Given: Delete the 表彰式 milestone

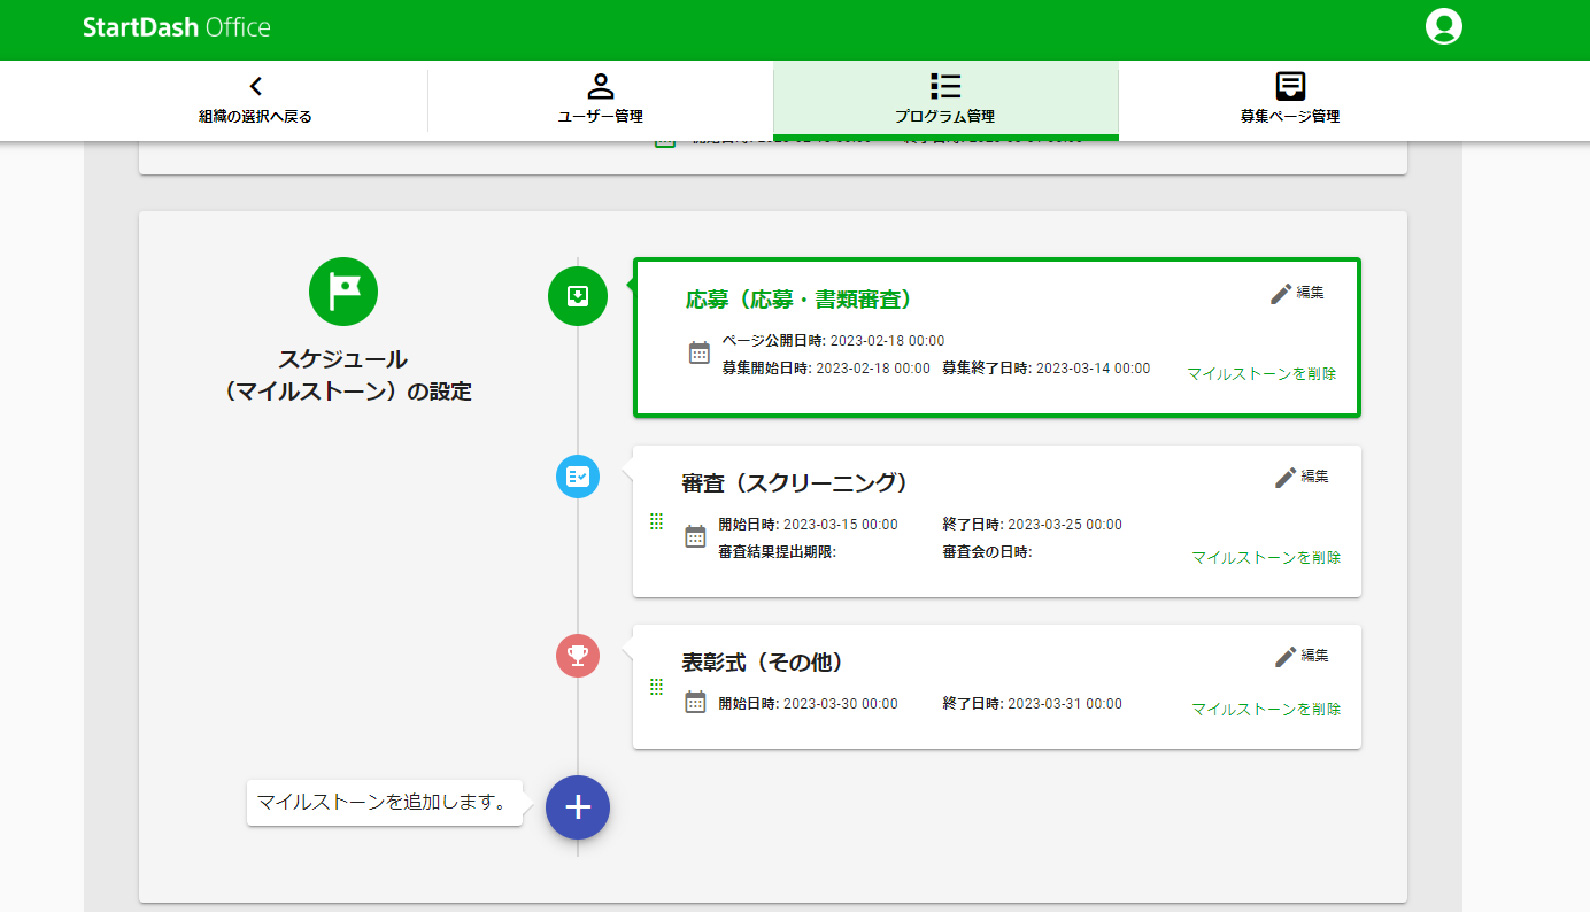Looking at the screenshot, I should pyautogui.click(x=1266, y=709).
